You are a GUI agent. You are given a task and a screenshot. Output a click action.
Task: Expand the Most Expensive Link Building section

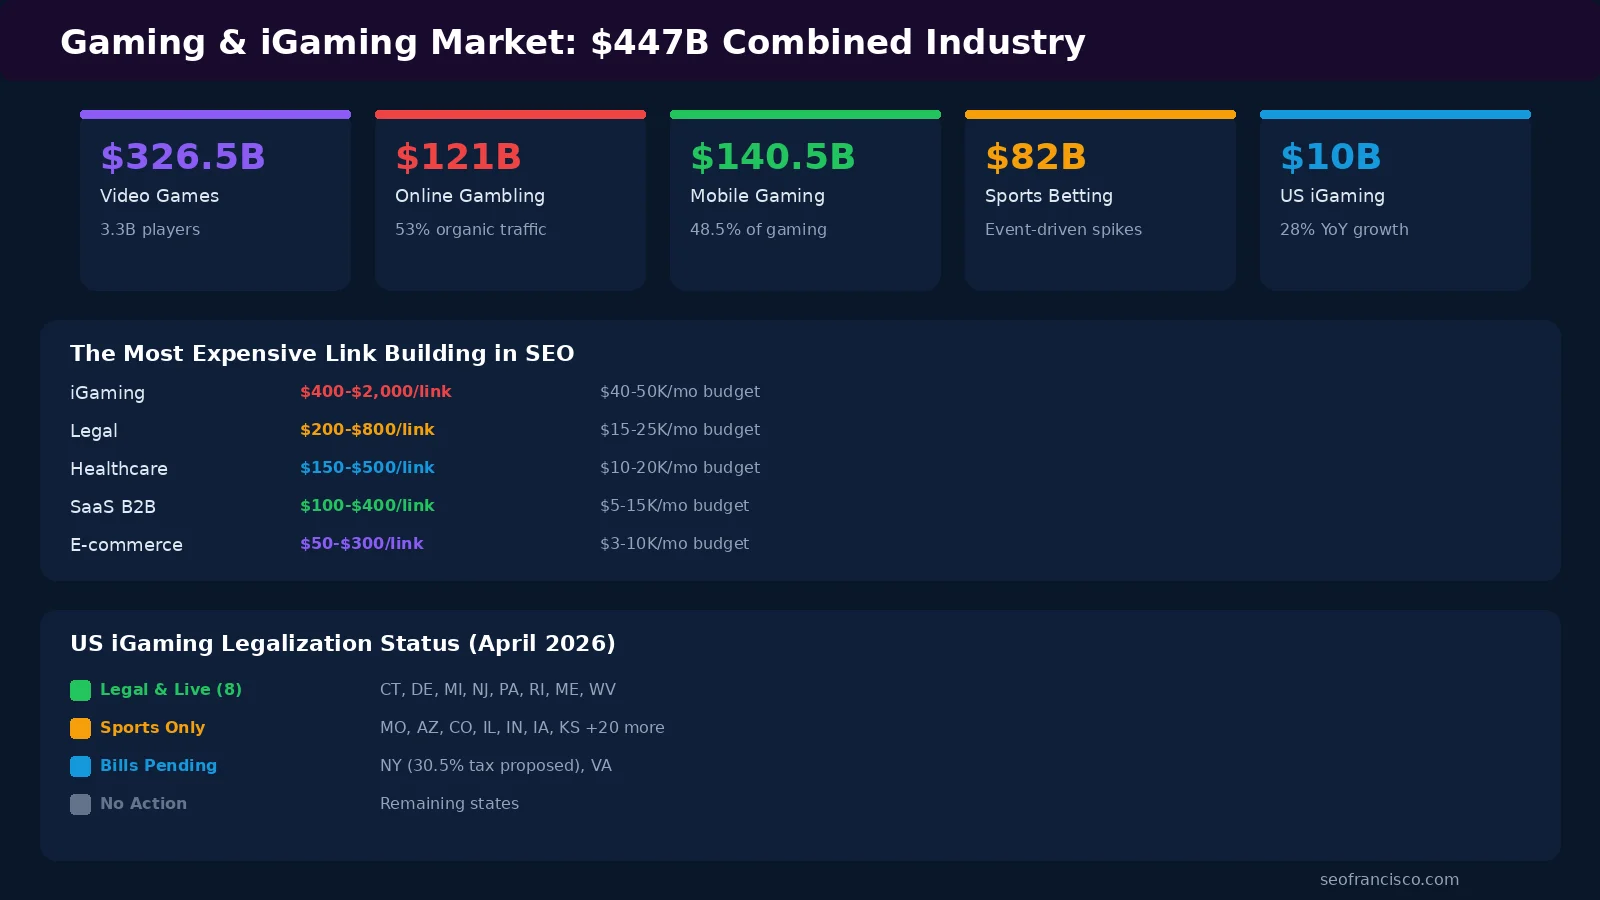(x=322, y=353)
